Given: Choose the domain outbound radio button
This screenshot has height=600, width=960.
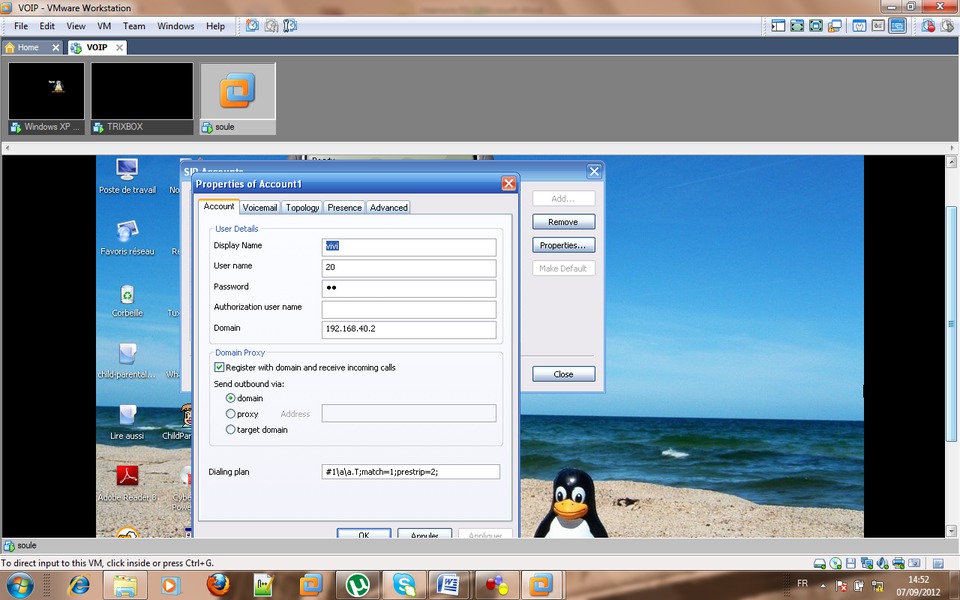Looking at the screenshot, I should click(x=231, y=398).
